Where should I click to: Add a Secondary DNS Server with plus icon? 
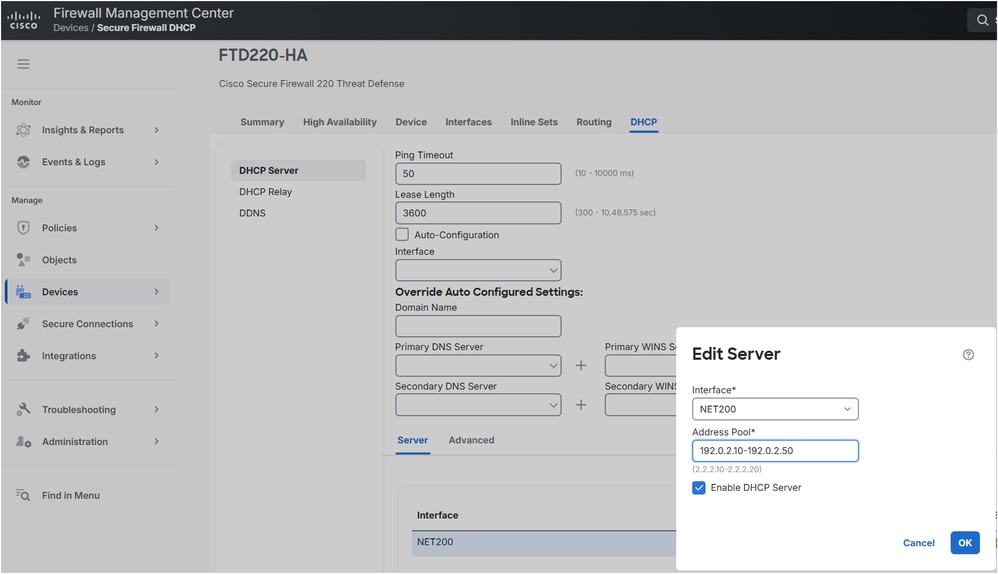pyautogui.click(x=581, y=405)
